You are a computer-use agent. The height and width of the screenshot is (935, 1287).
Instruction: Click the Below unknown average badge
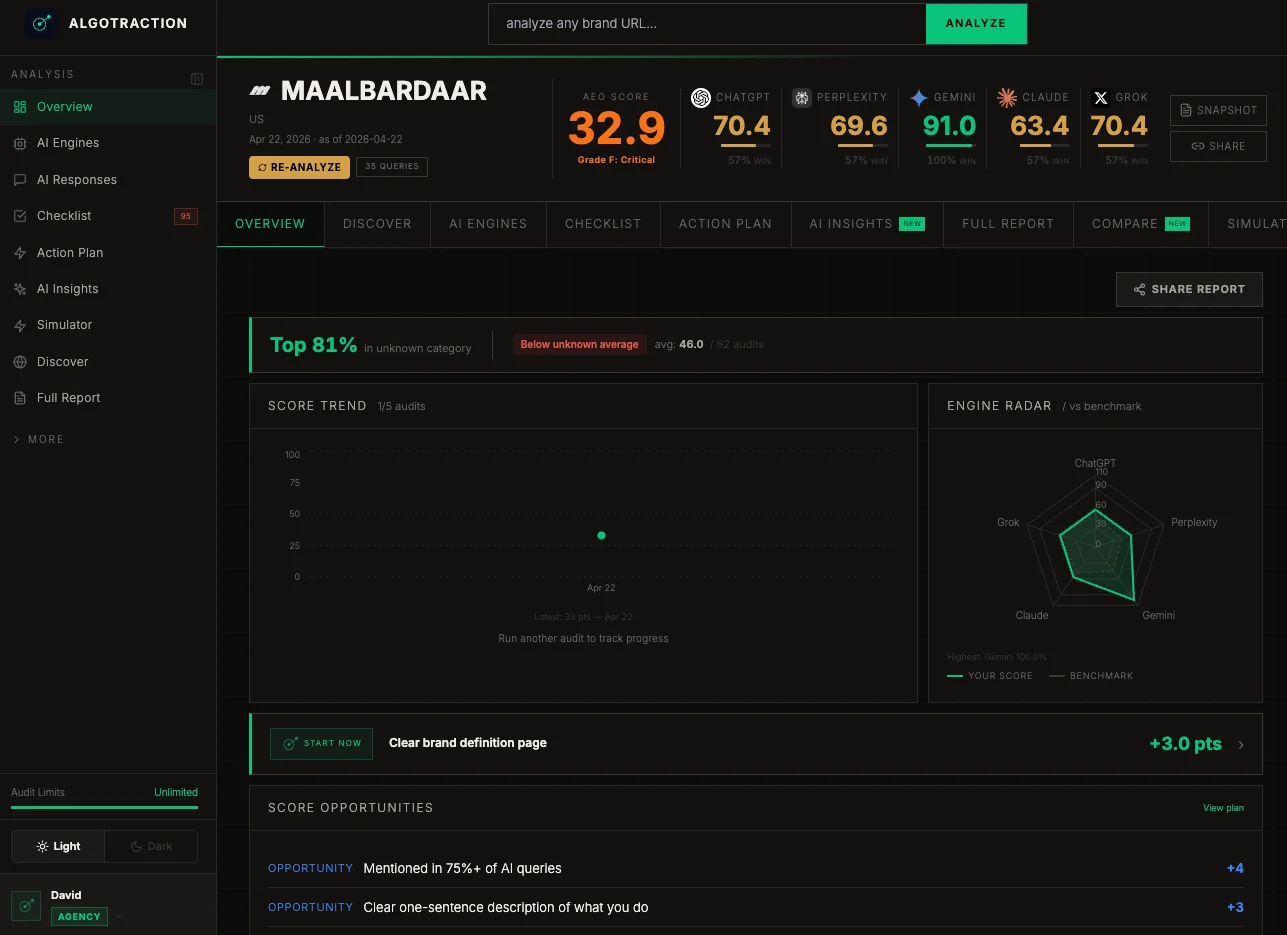[579, 344]
